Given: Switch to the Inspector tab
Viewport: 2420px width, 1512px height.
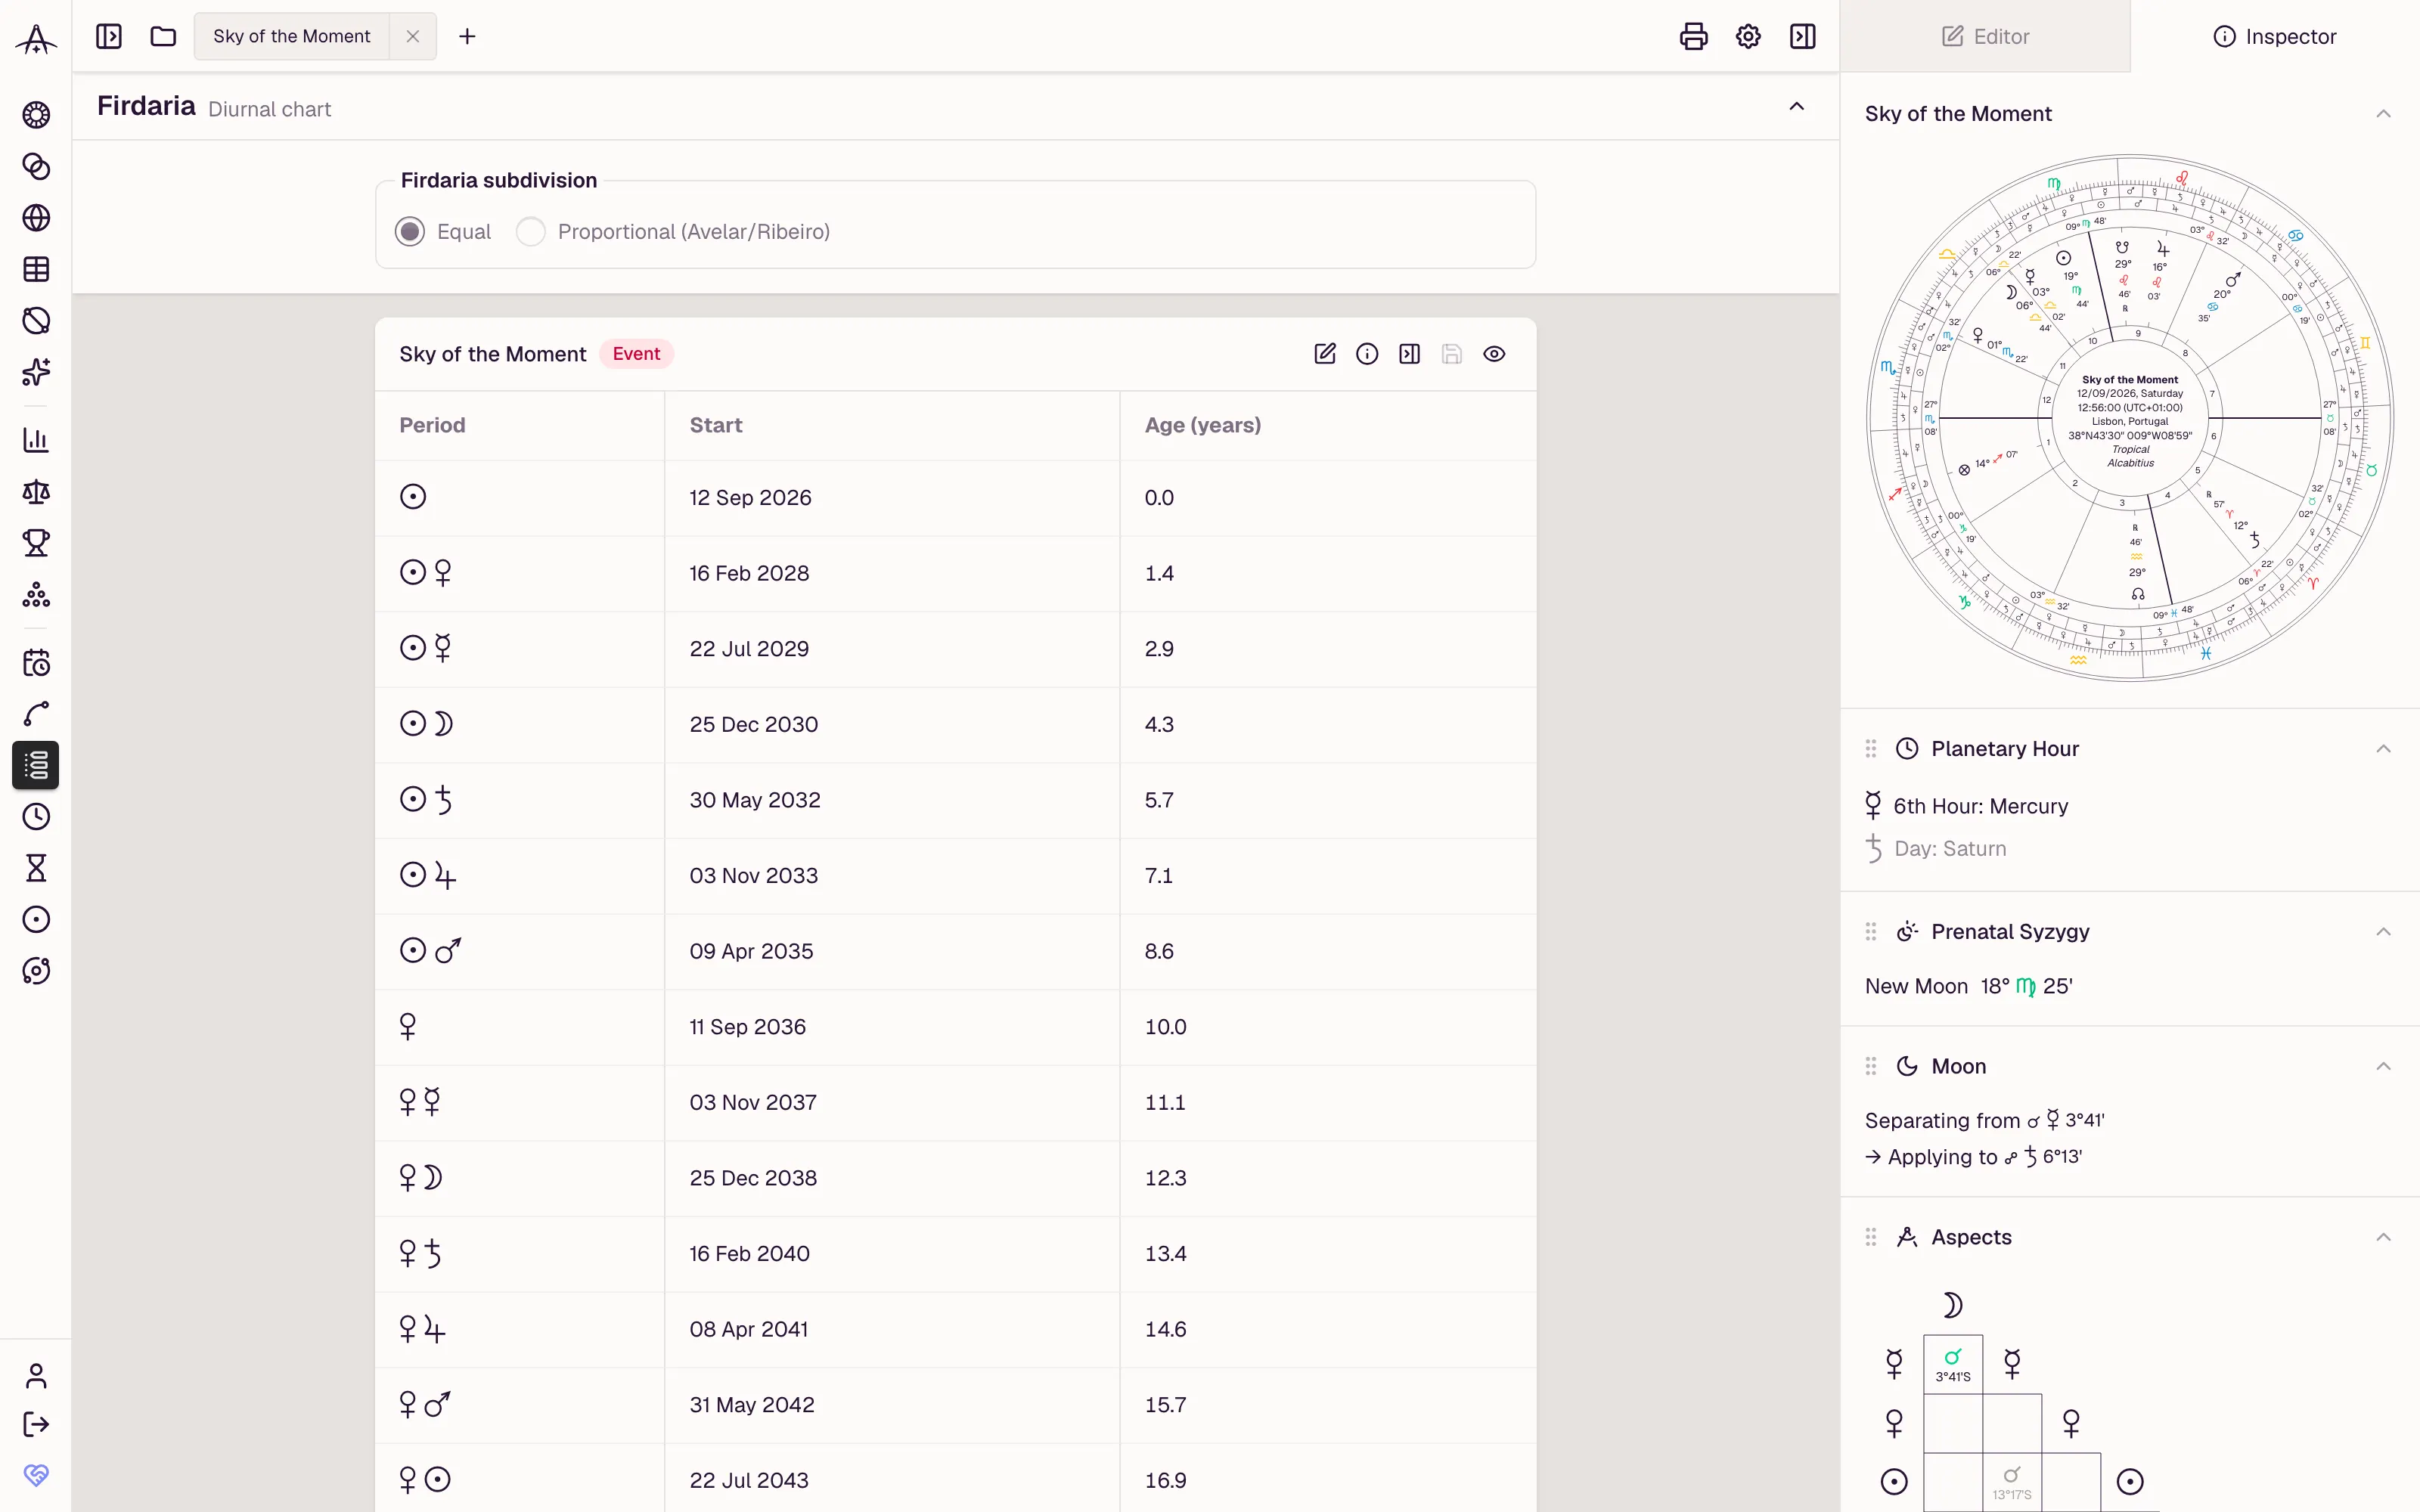Looking at the screenshot, I should click(2275, 36).
